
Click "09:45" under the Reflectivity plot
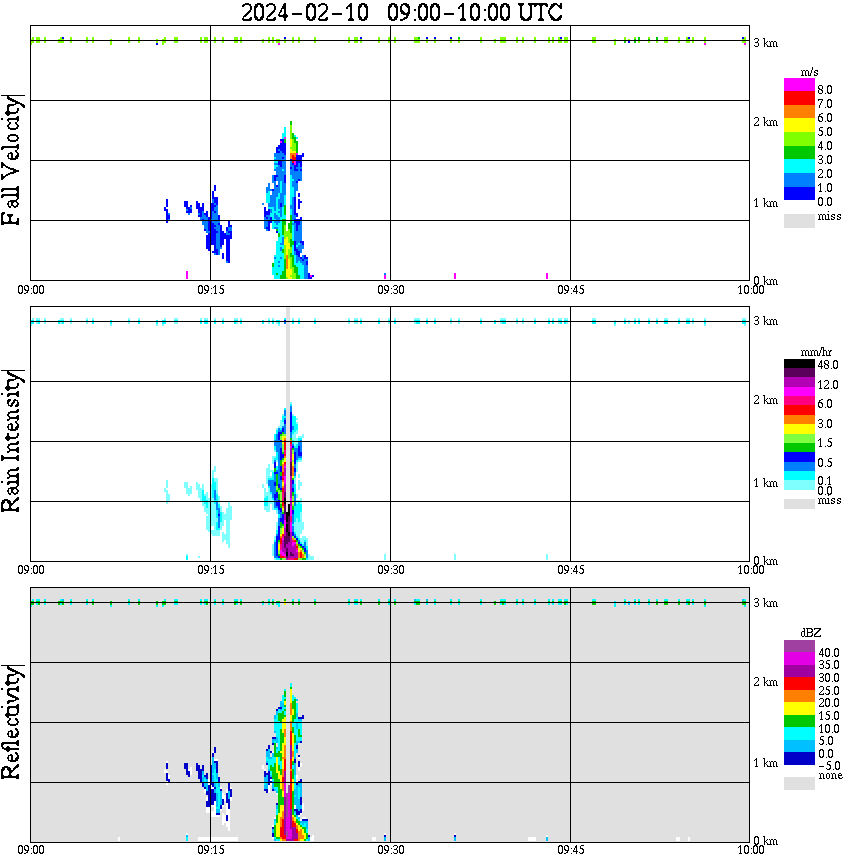570,850
